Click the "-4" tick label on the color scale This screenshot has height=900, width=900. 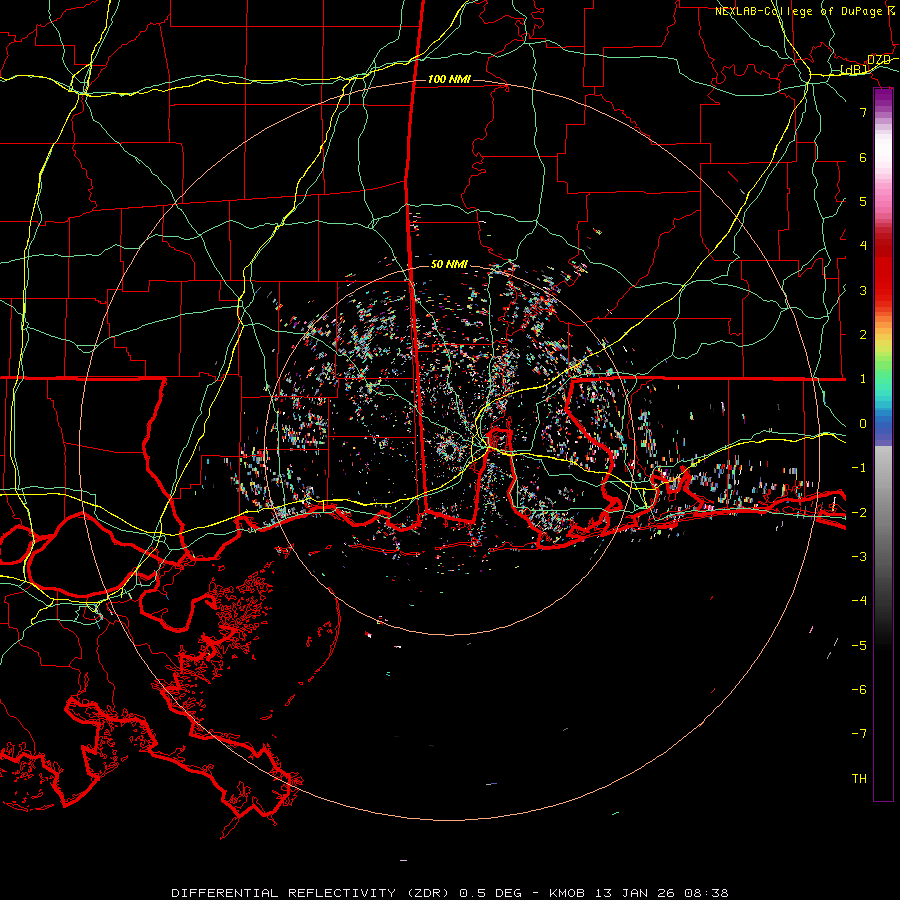pos(859,600)
